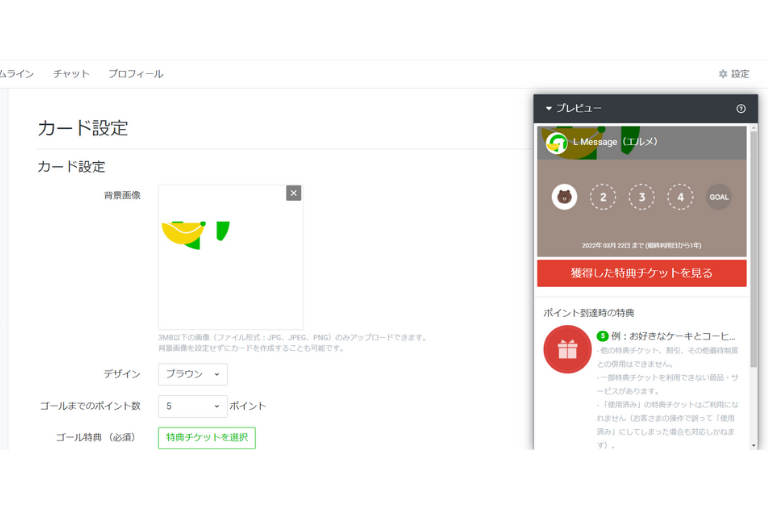Click the red gift box icon
Viewport: 768px width, 512px height.
[567, 349]
